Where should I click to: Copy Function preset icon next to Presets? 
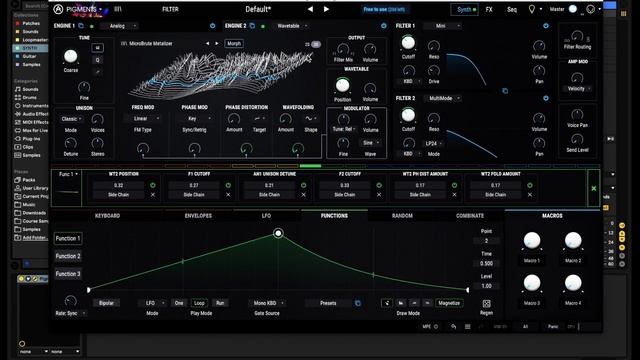pyautogui.click(x=358, y=303)
